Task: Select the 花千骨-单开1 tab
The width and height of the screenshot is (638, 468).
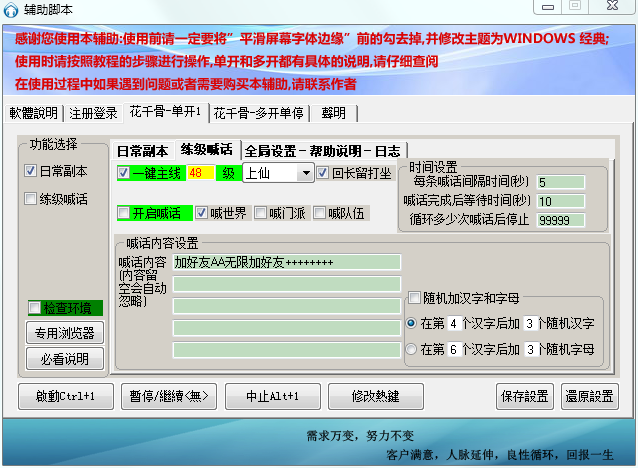Action: click(166, 111)
